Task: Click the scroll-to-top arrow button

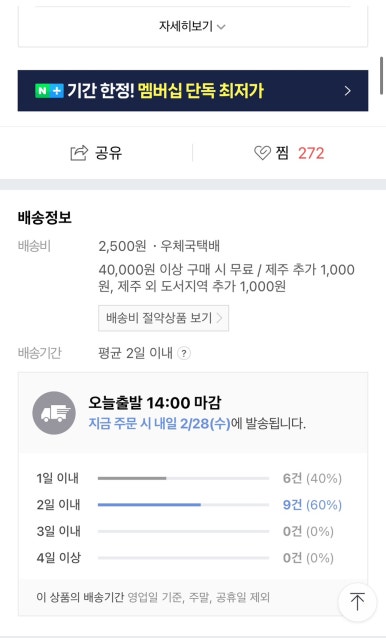Action: [x=358, y=601]
